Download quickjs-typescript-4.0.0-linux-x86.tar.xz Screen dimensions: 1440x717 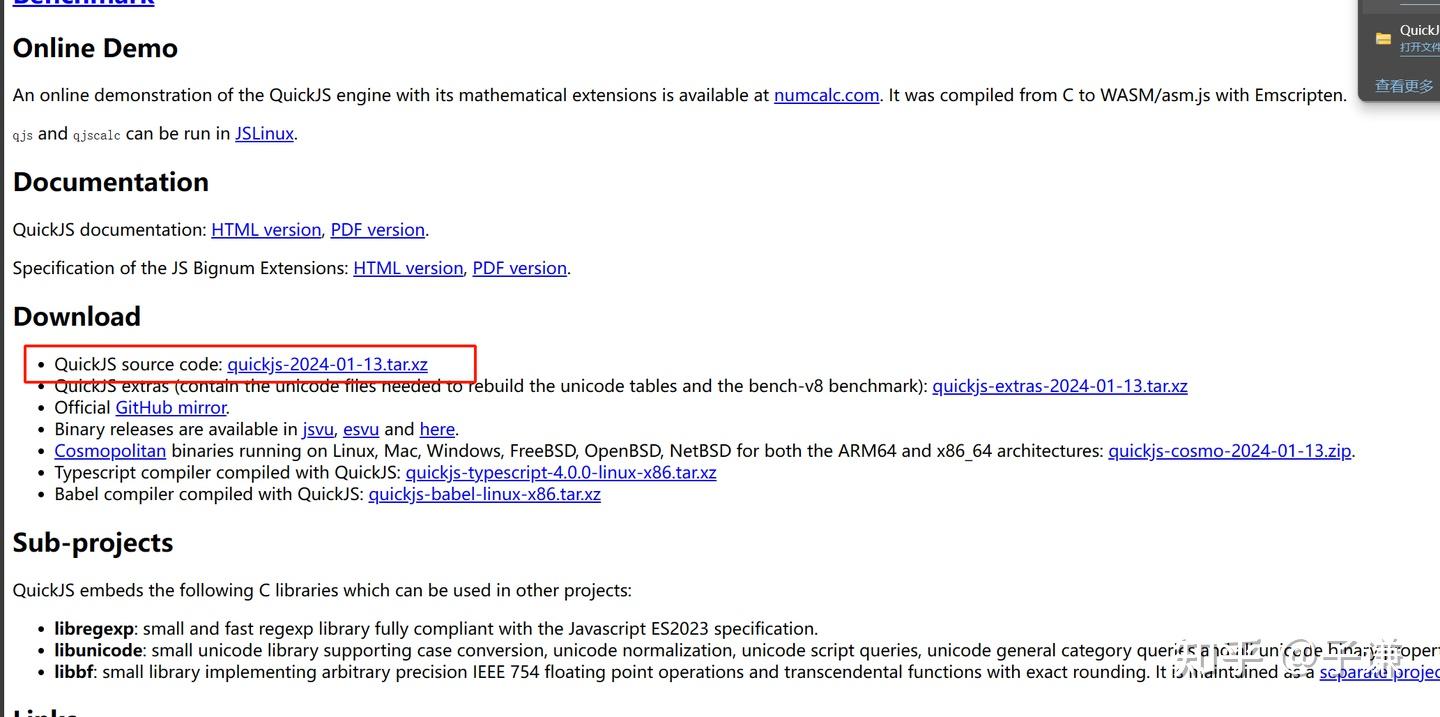click(560, 472)
